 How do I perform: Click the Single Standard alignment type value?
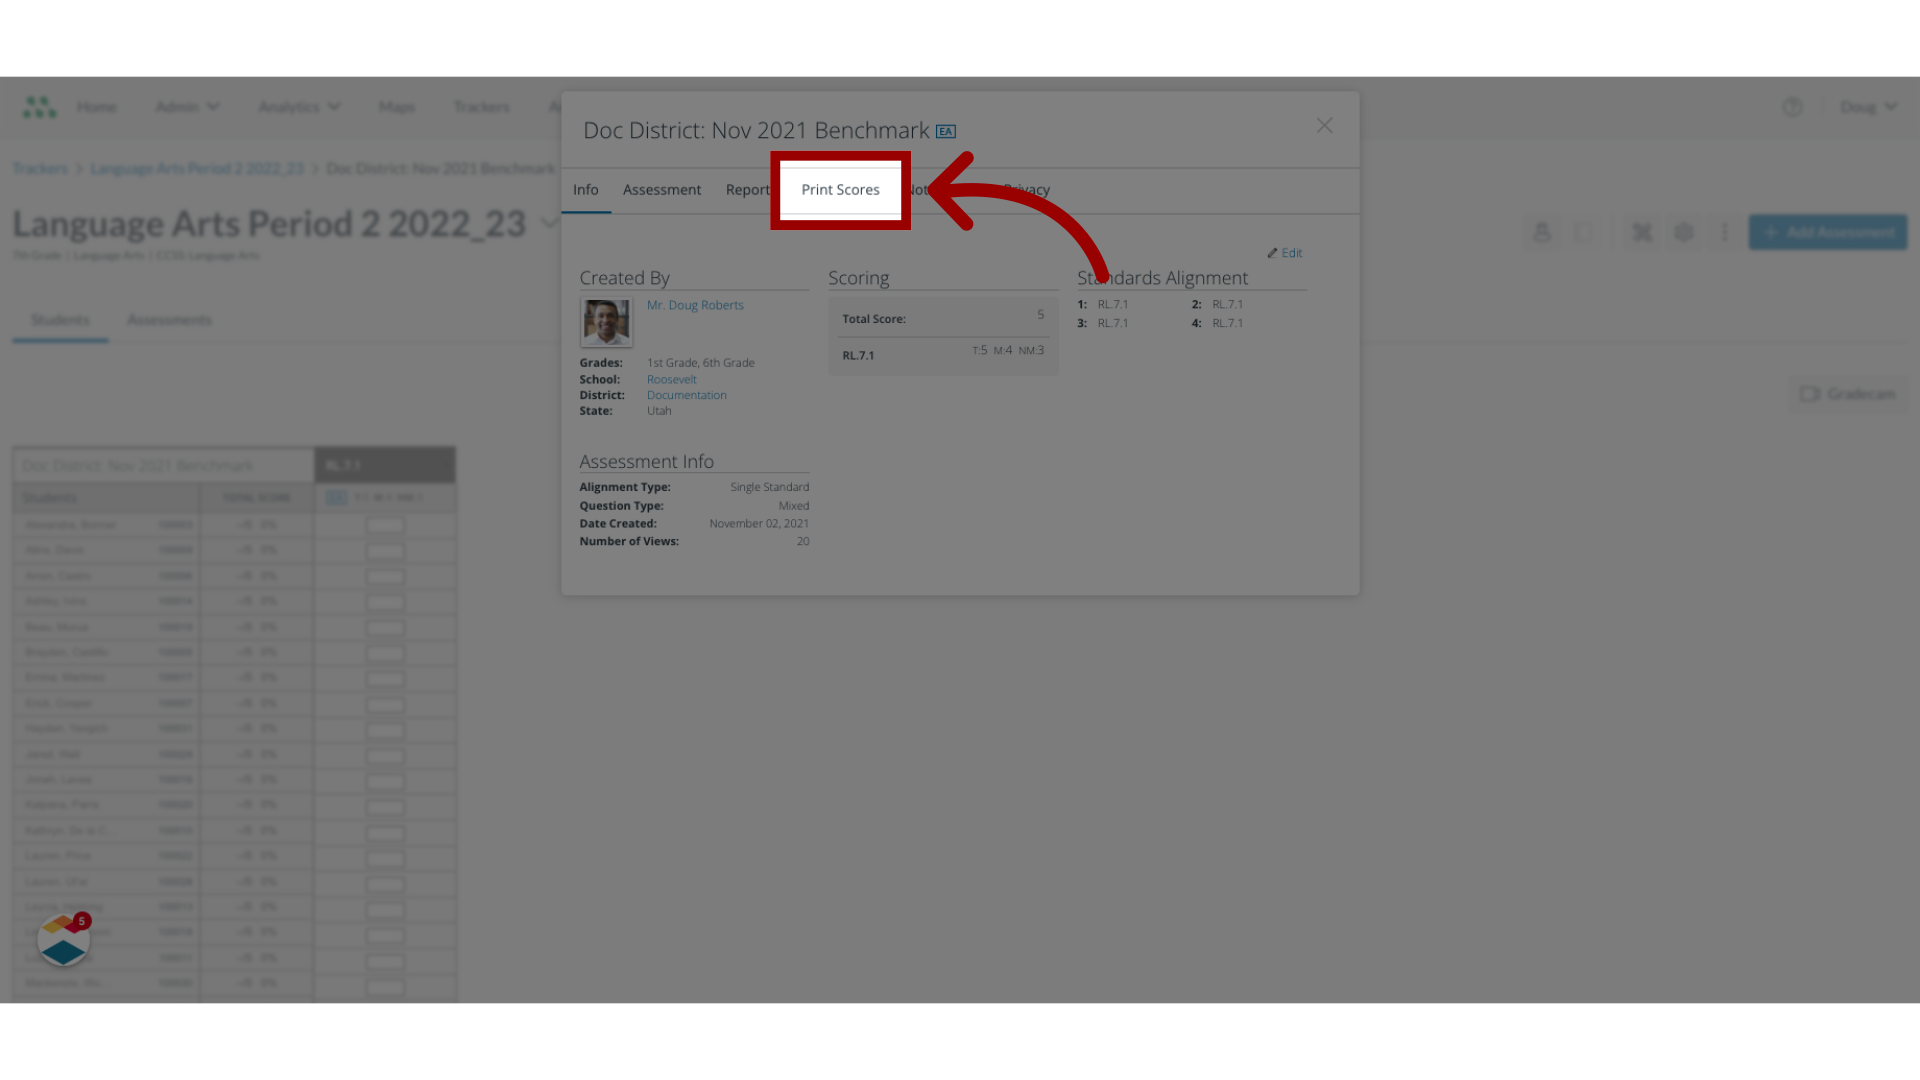tap(769, 487)
